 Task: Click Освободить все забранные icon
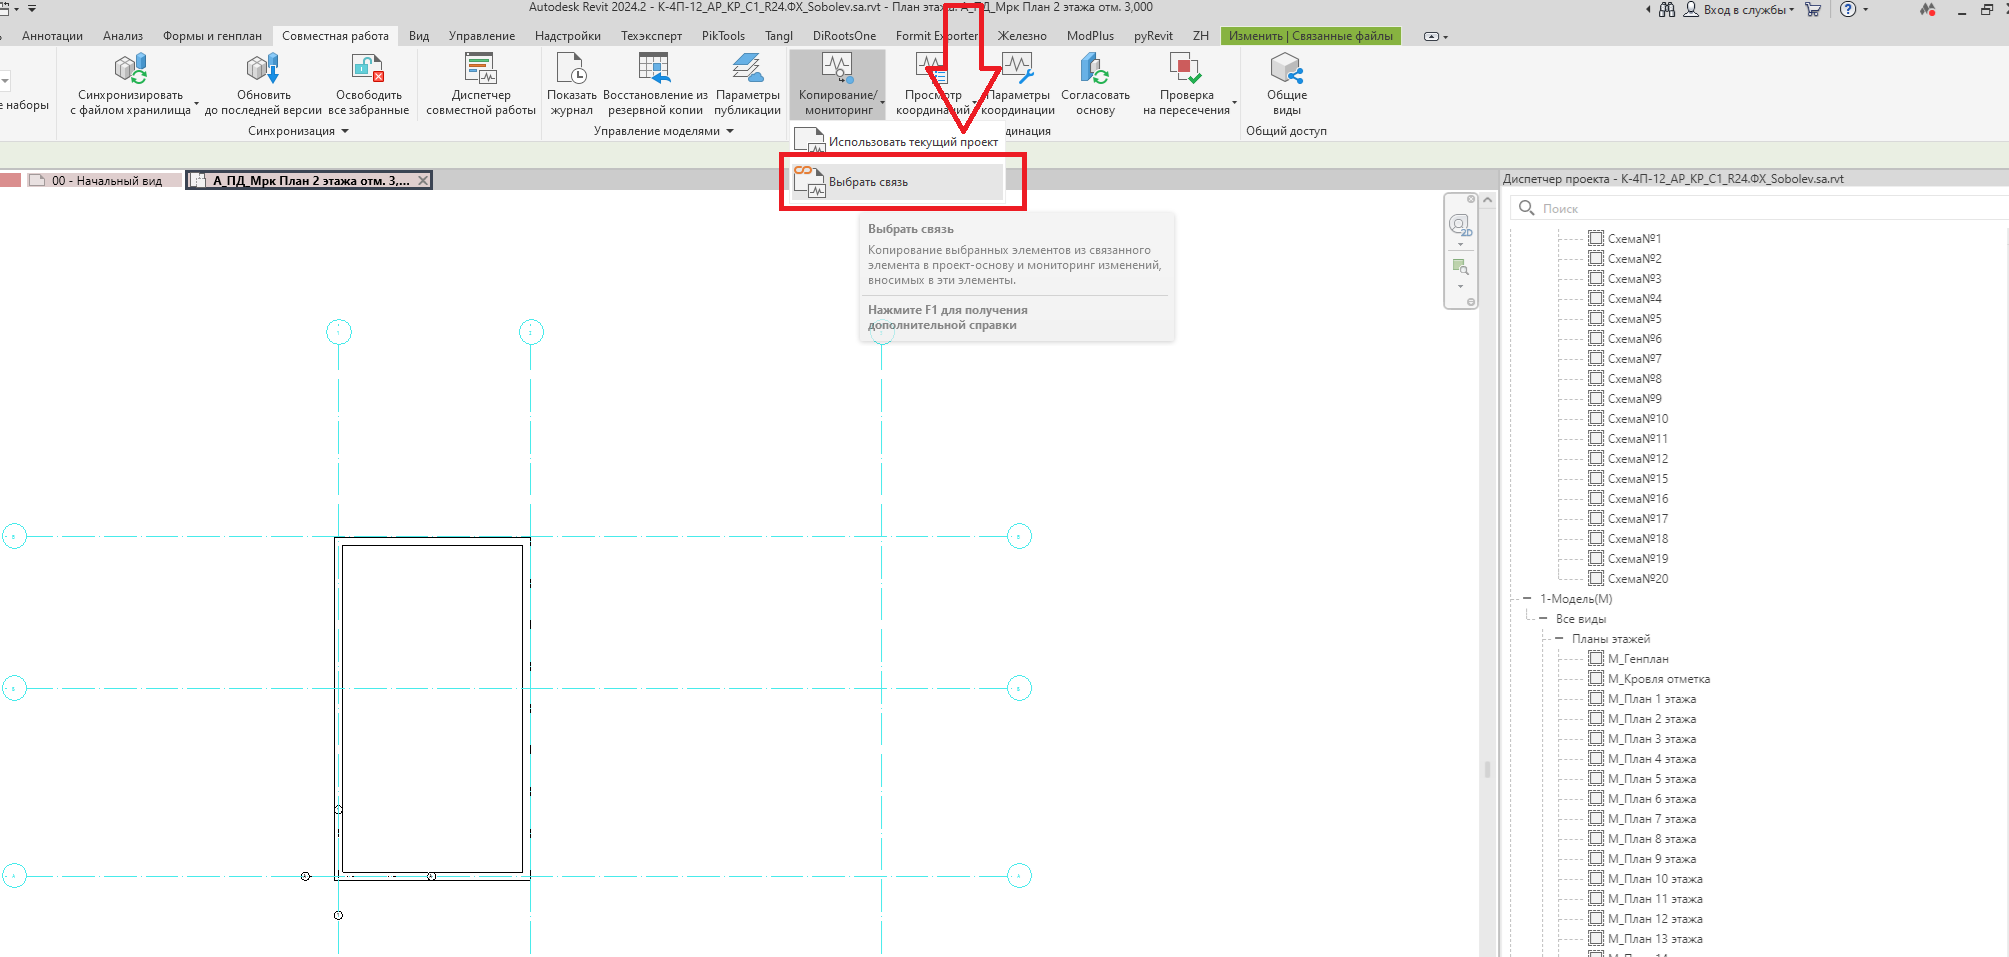click(368, 68)
